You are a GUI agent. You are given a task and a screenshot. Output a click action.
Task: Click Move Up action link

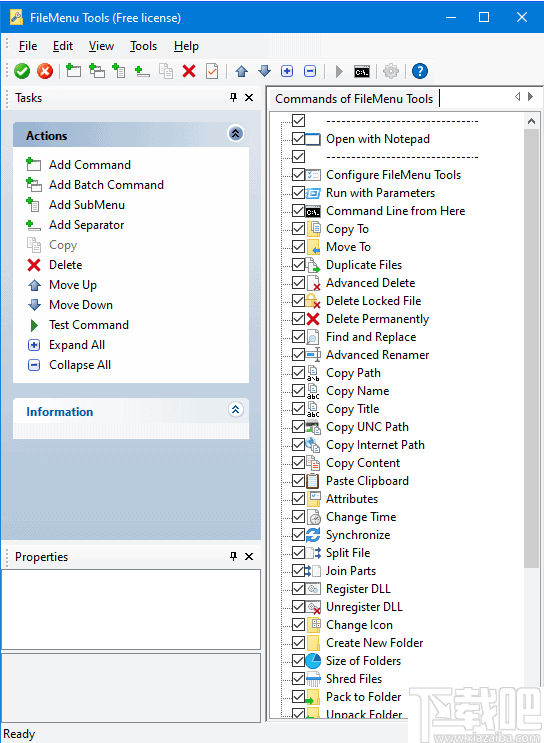pyautogui.click(x=73, y=285)
